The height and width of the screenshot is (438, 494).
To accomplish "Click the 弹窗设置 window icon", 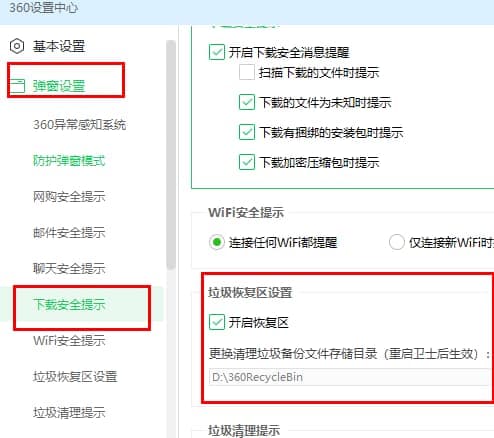I will 17,86.
